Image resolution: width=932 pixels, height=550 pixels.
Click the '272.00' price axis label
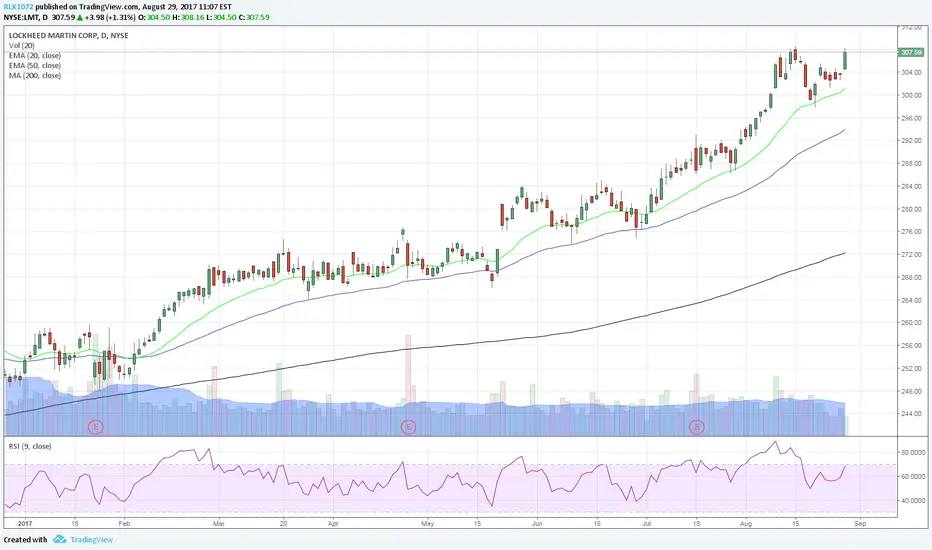pos(912,254)
